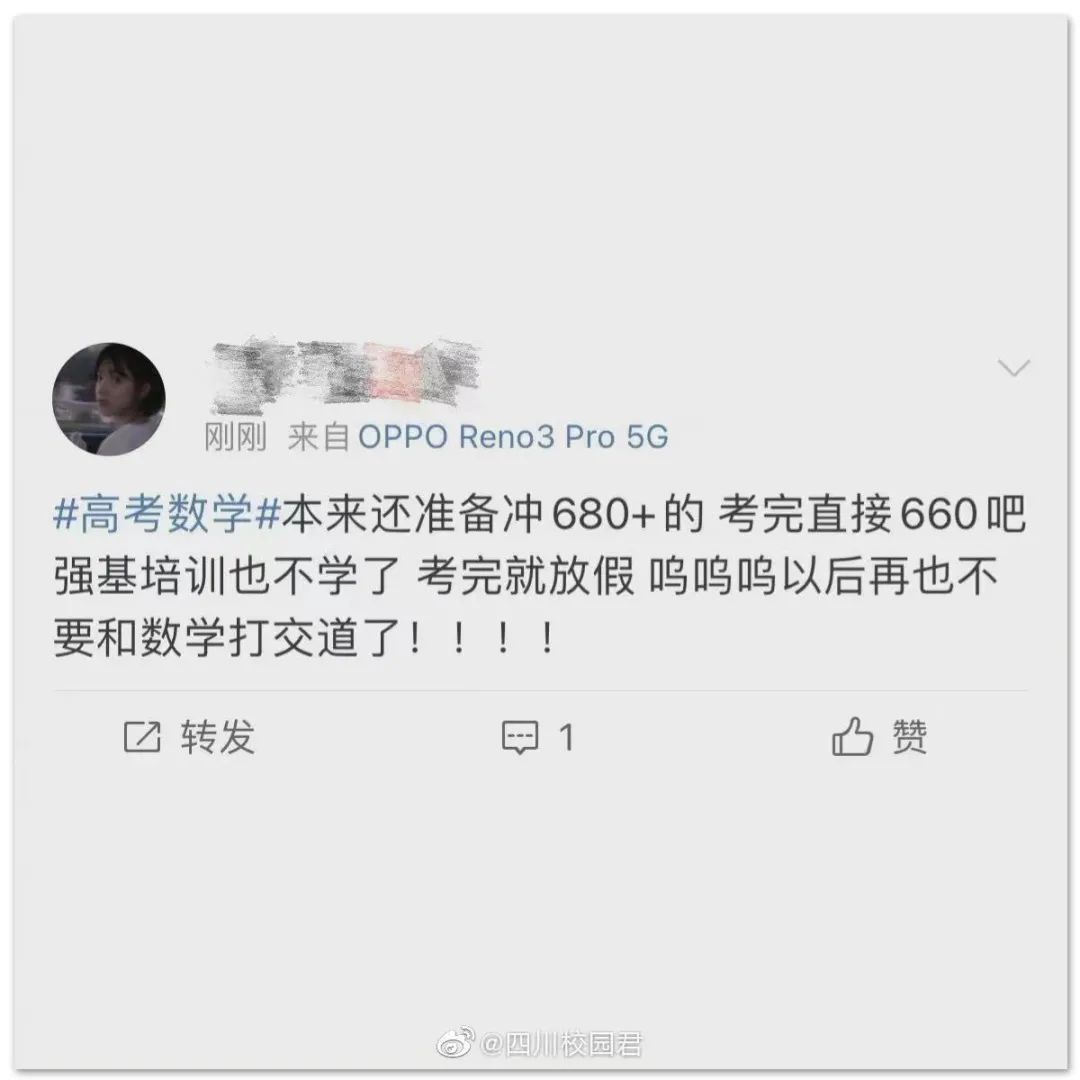Click the blurred username of the poster
The height and width of the screenshot is (1080, 1080).
(x=344, y=372)
